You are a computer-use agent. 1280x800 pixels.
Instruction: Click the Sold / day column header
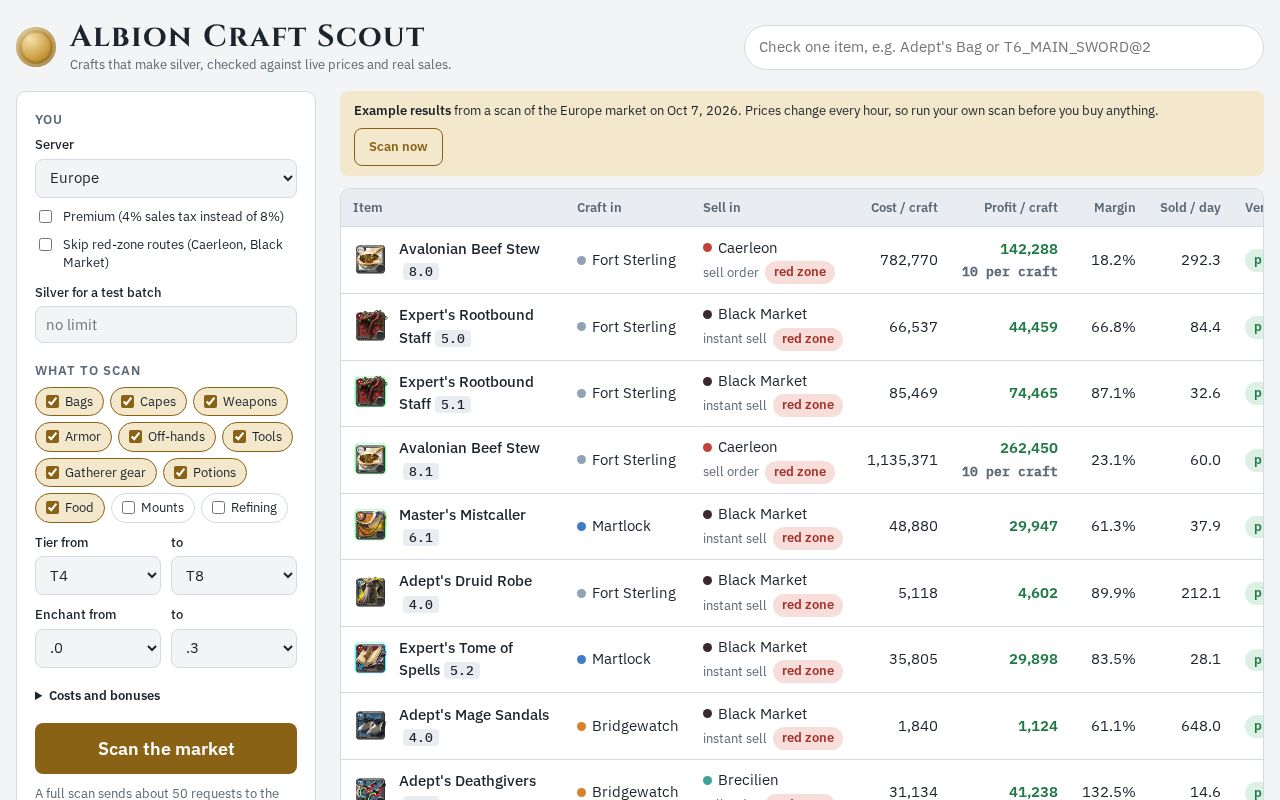1190,208
